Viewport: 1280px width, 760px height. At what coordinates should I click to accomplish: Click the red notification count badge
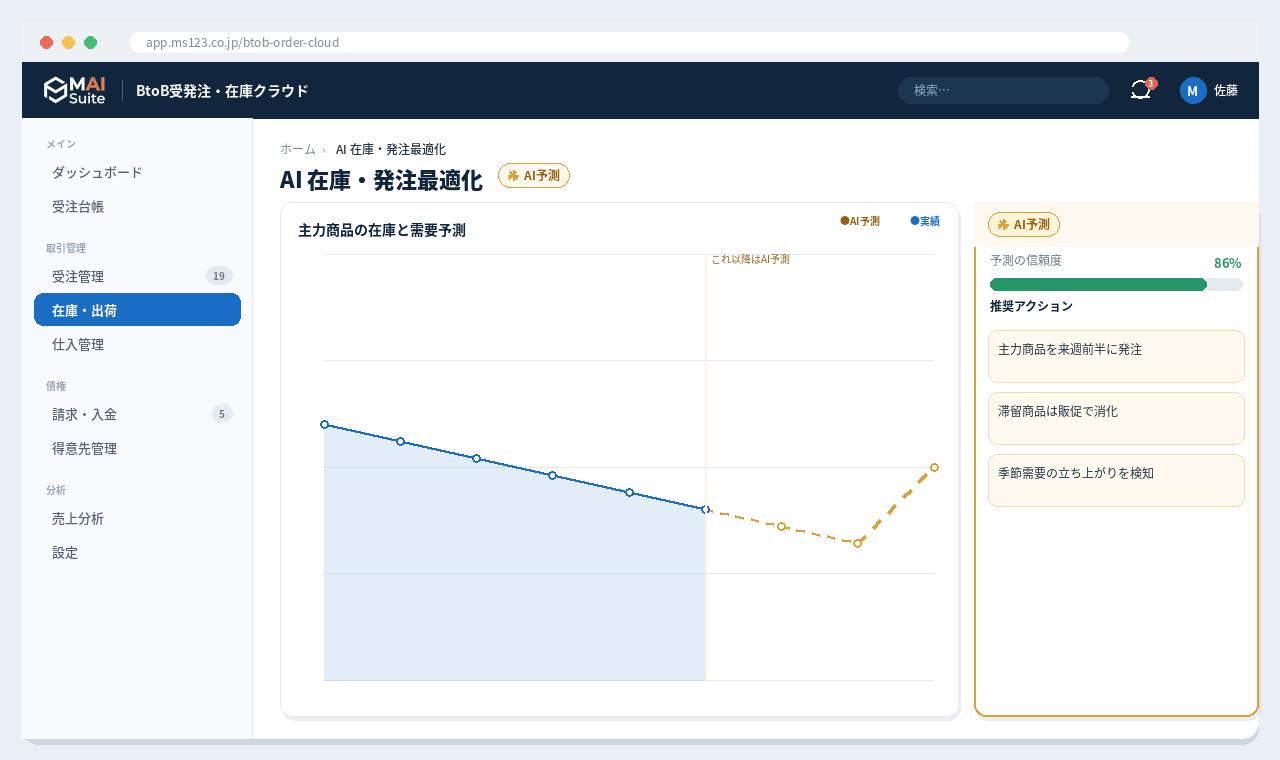point(1151,83)
